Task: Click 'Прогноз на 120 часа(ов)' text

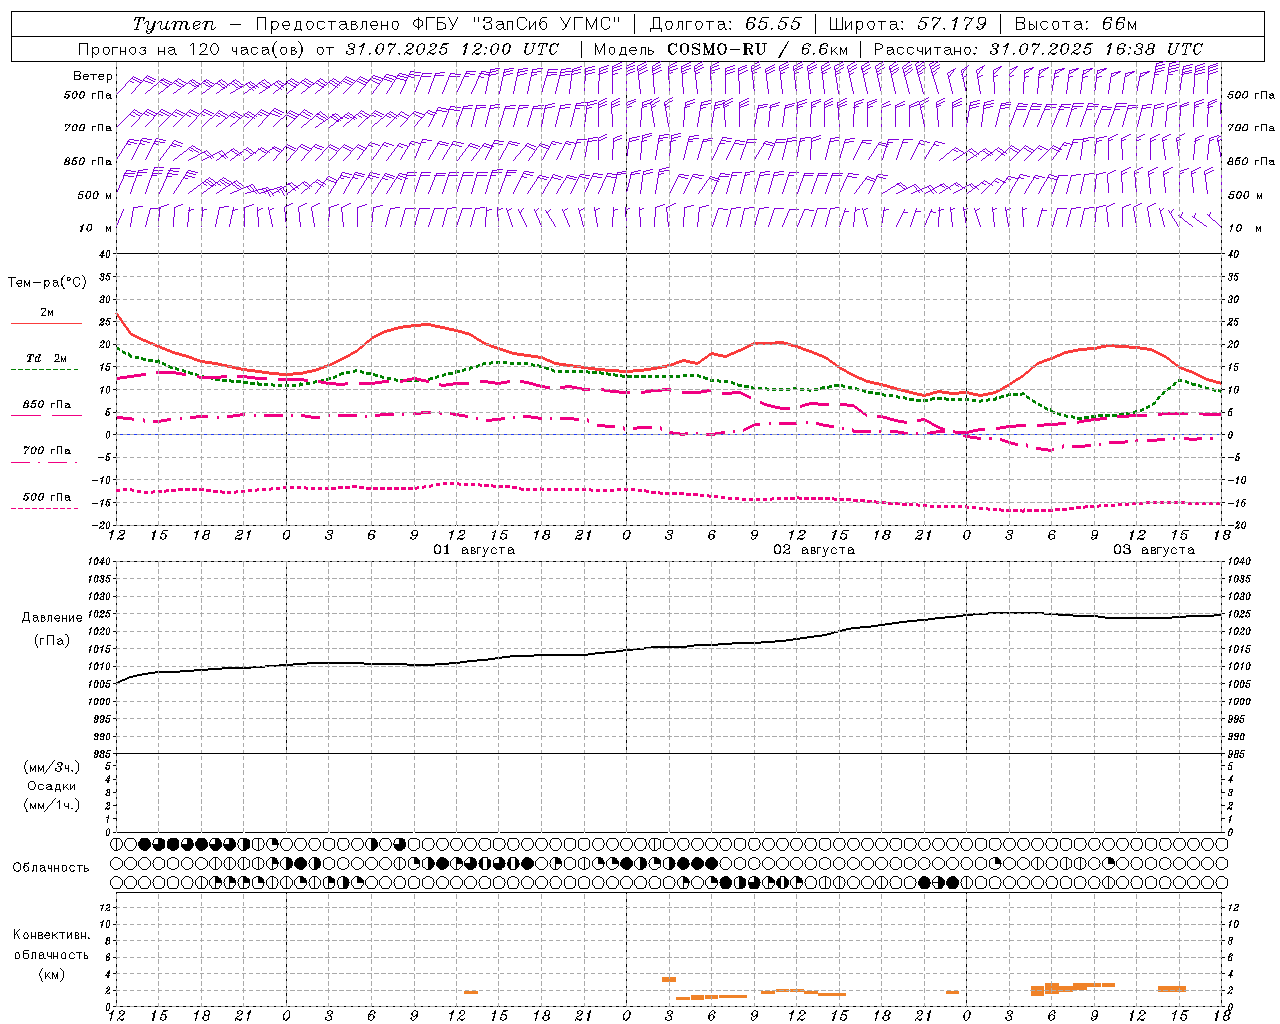Action: 192,49
